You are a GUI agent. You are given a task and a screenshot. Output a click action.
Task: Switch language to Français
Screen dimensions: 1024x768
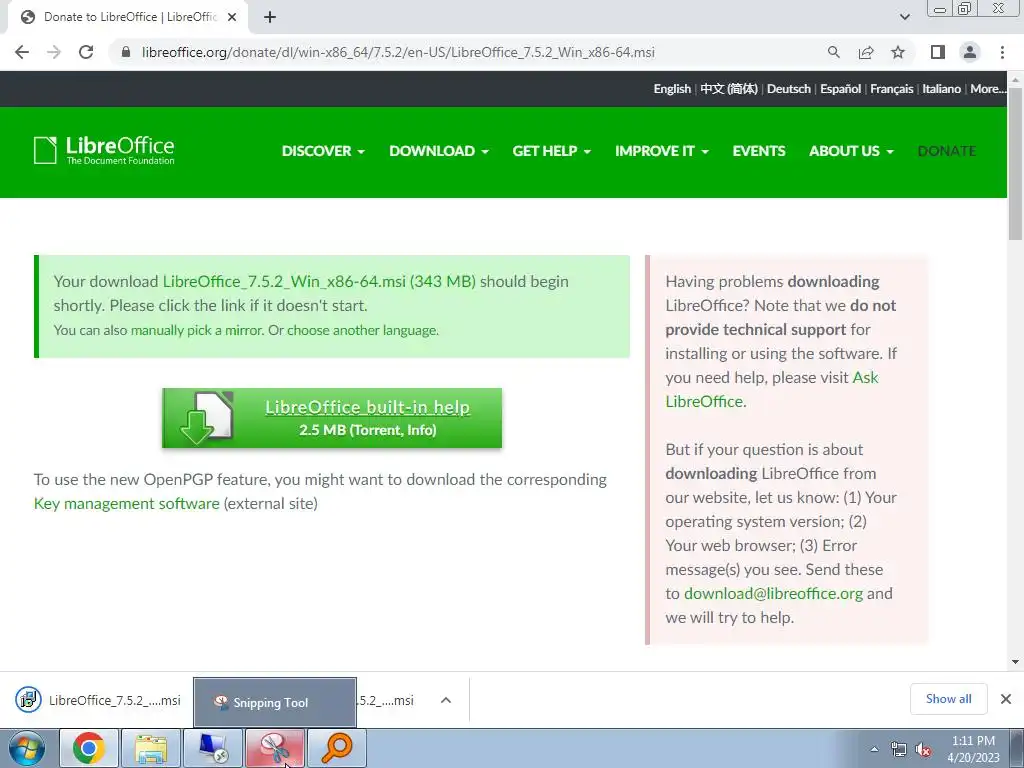pyautogui.click(x=891, y=89)
